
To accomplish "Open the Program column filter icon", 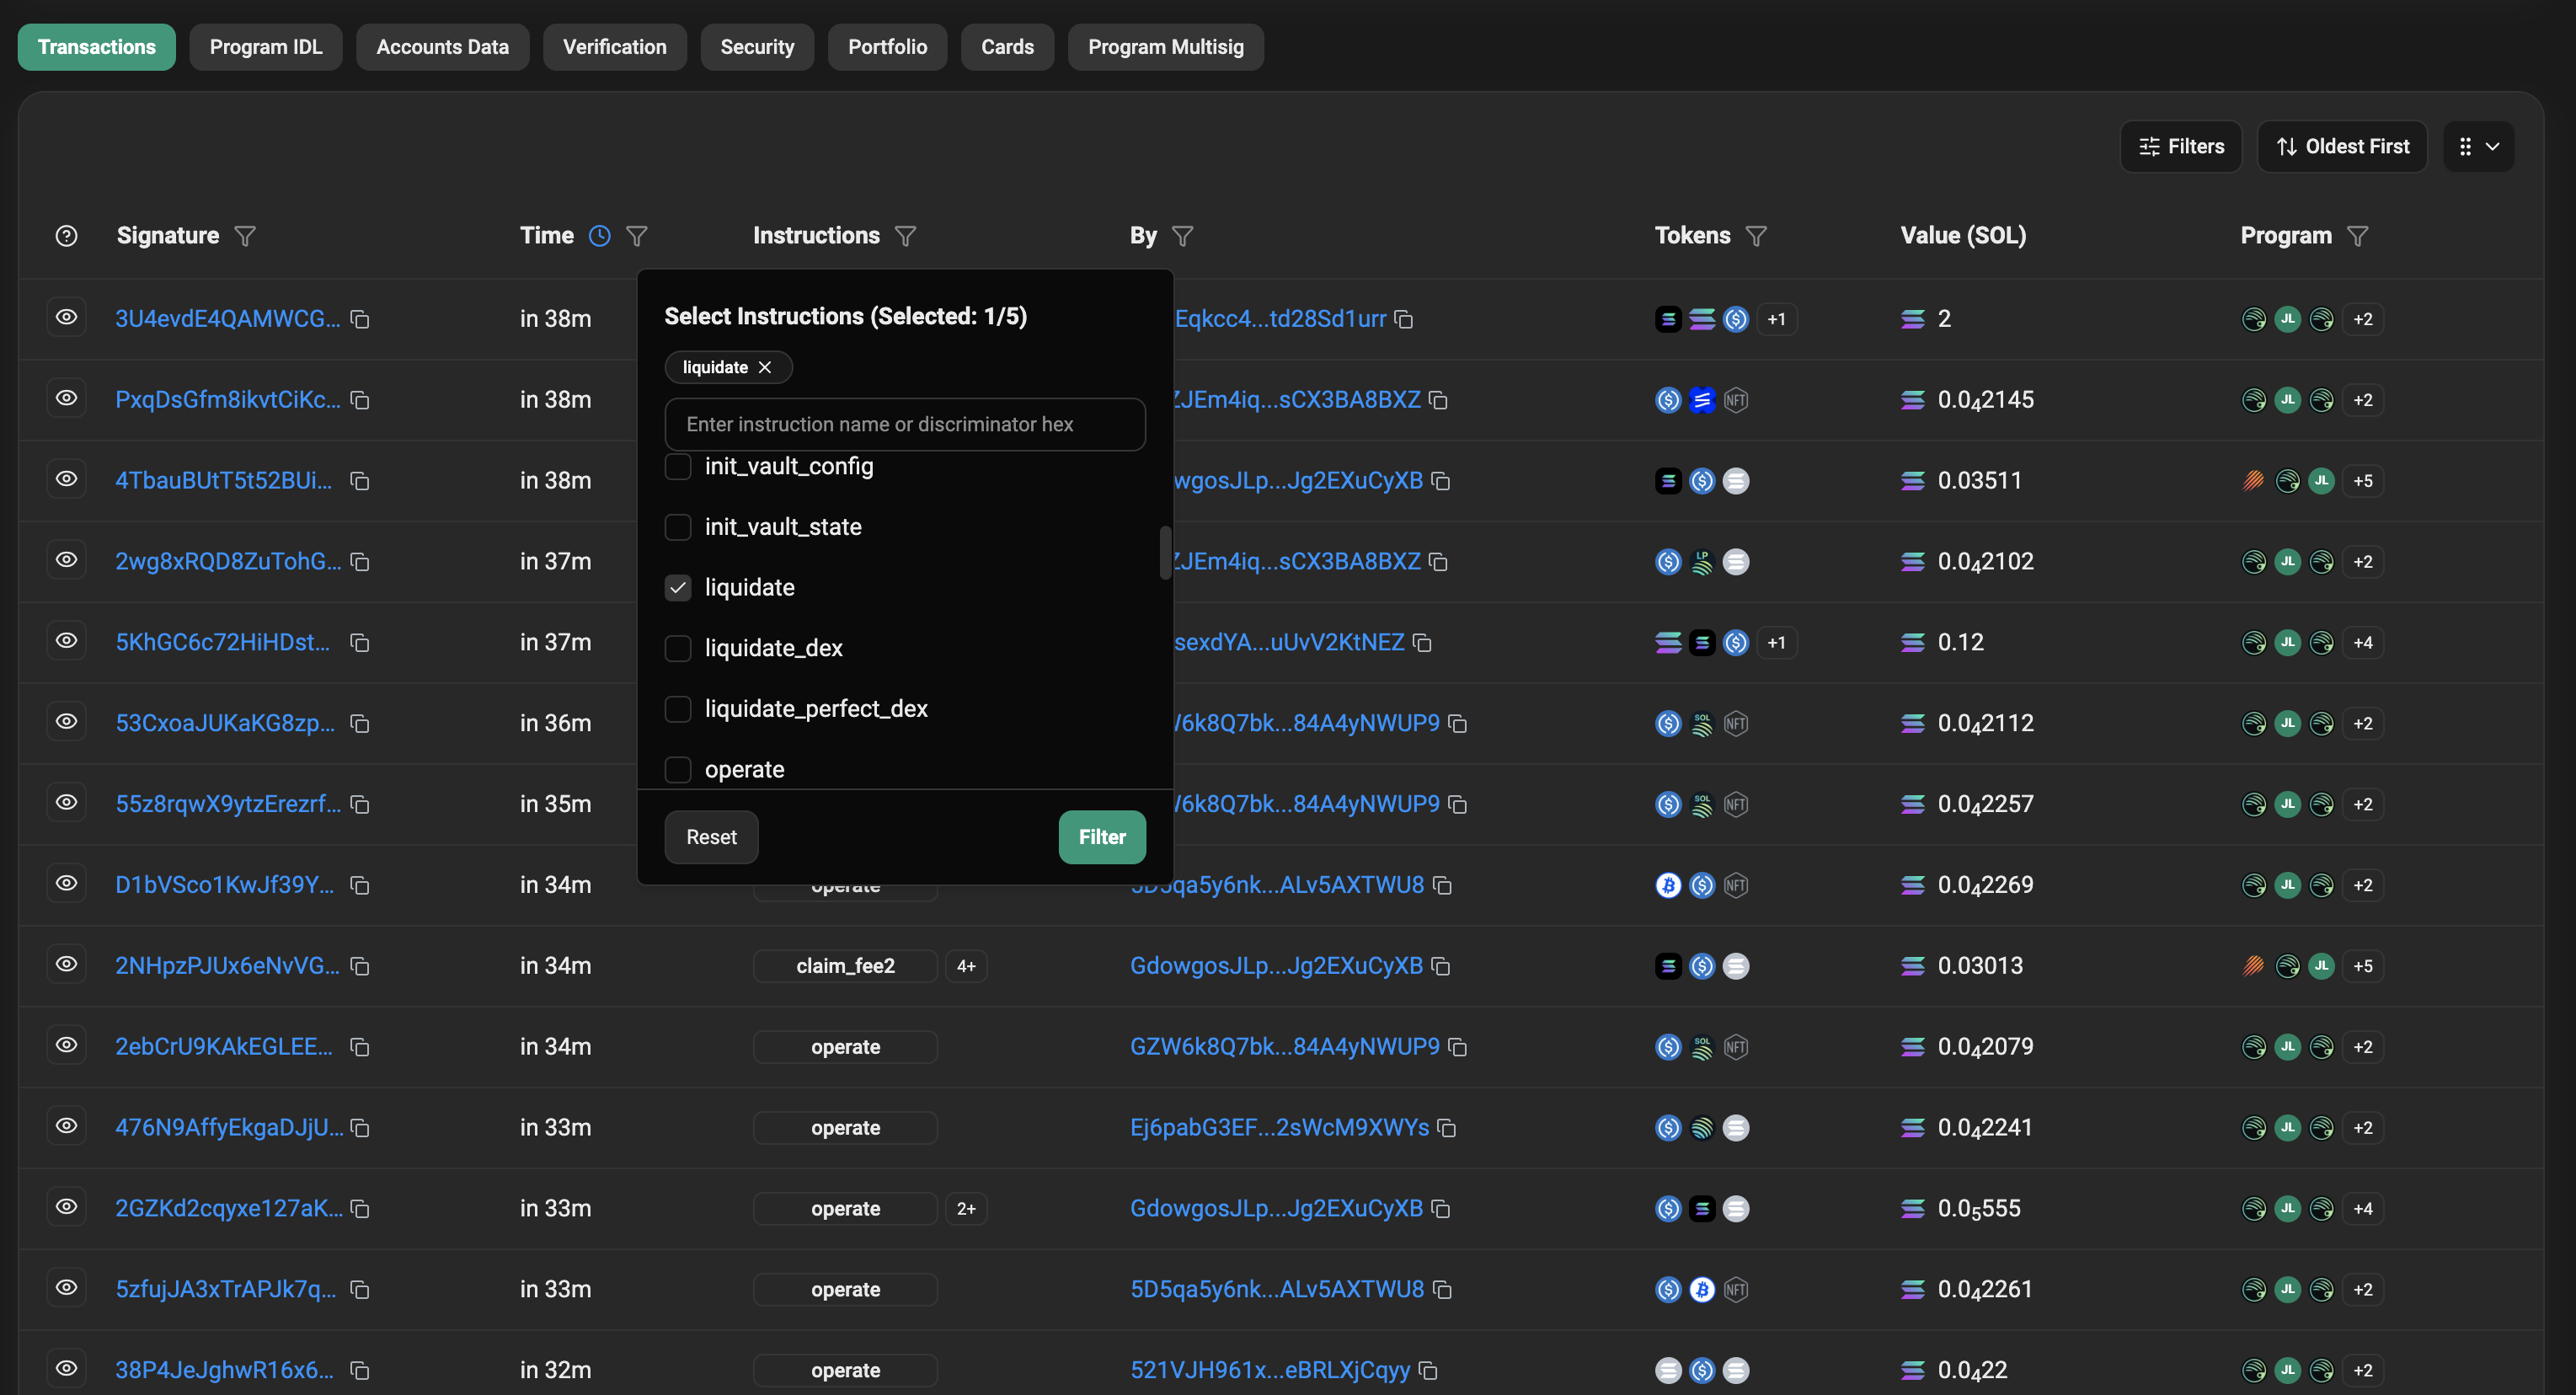I will [2358, 236].
